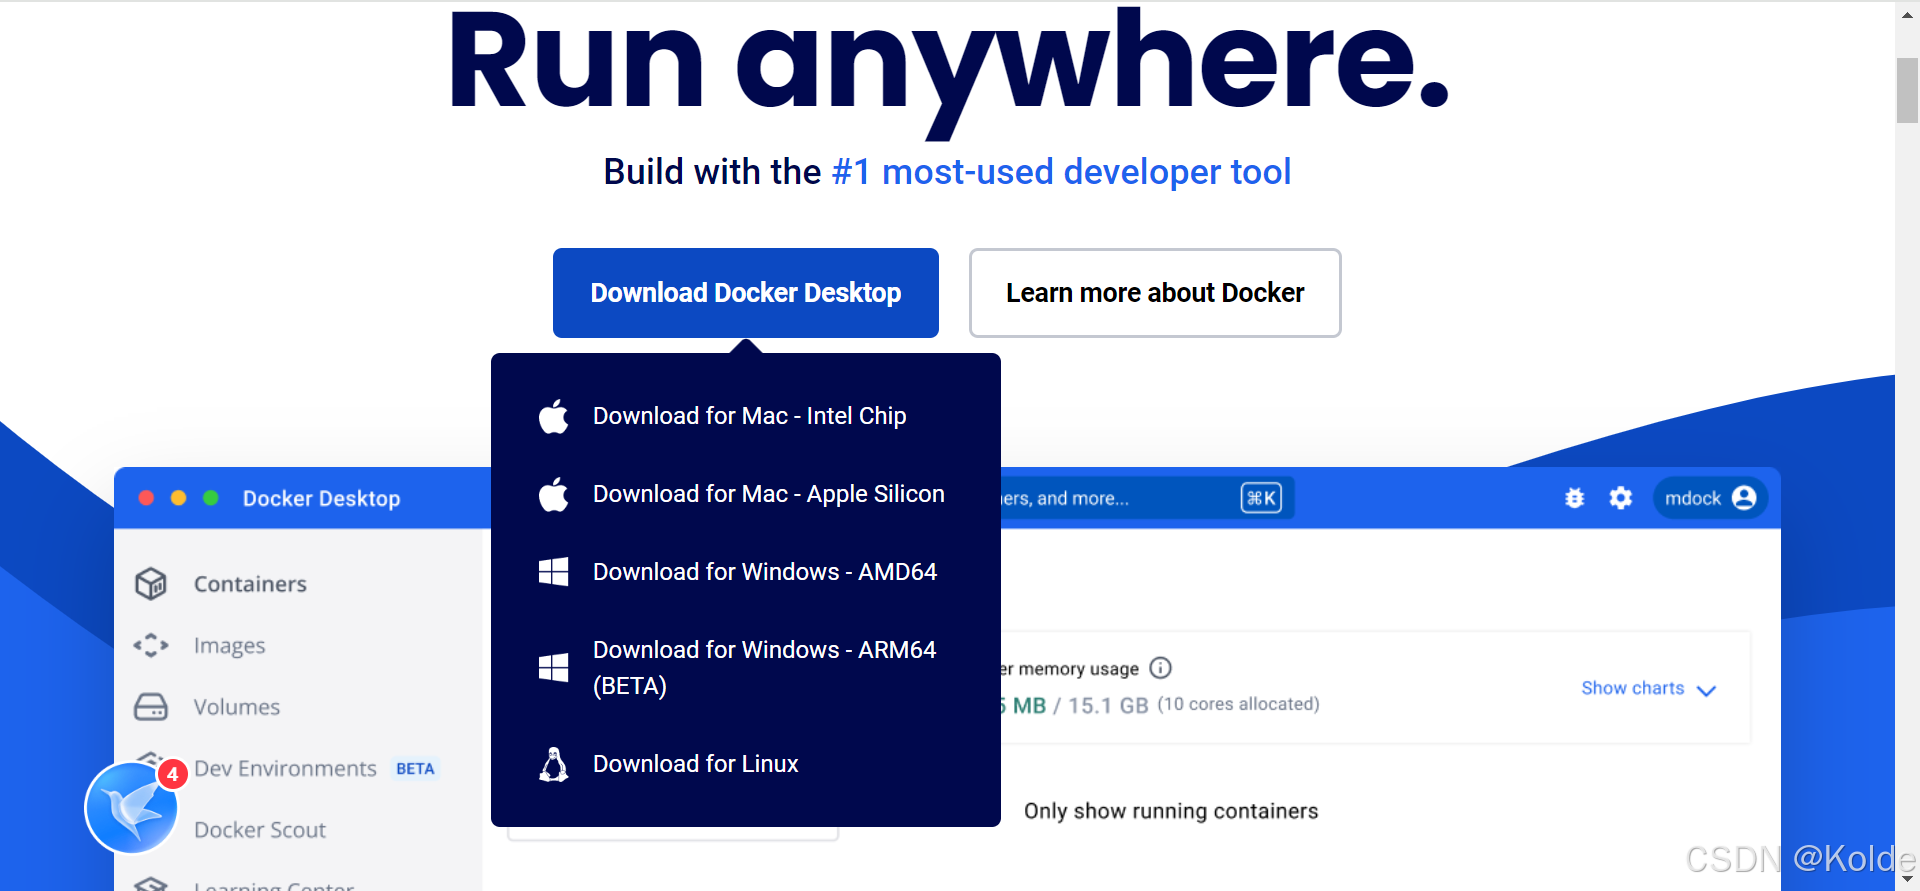
Task: Click the Show charts chevron arrow
Action: (x=1707, y=690)
